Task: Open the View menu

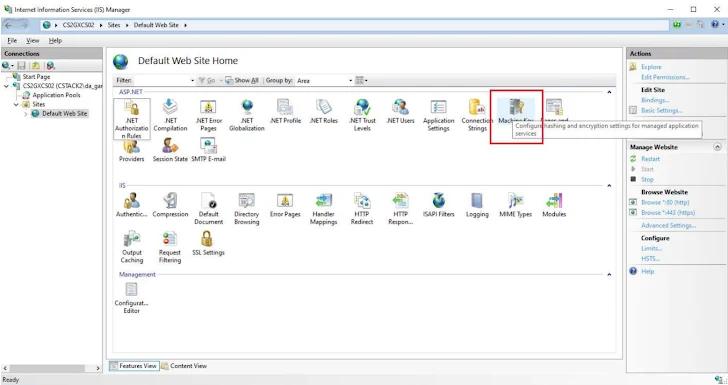Action: tap(32, 41)
